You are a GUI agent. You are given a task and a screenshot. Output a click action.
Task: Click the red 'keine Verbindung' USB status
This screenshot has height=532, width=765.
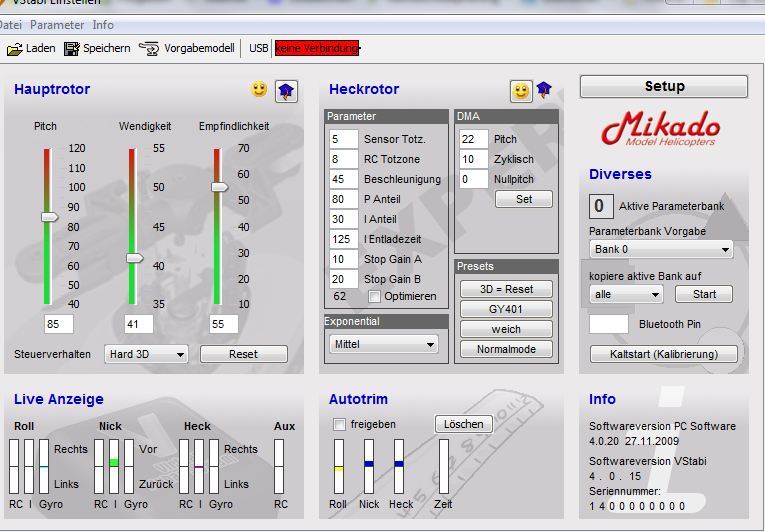coord(317,48)
